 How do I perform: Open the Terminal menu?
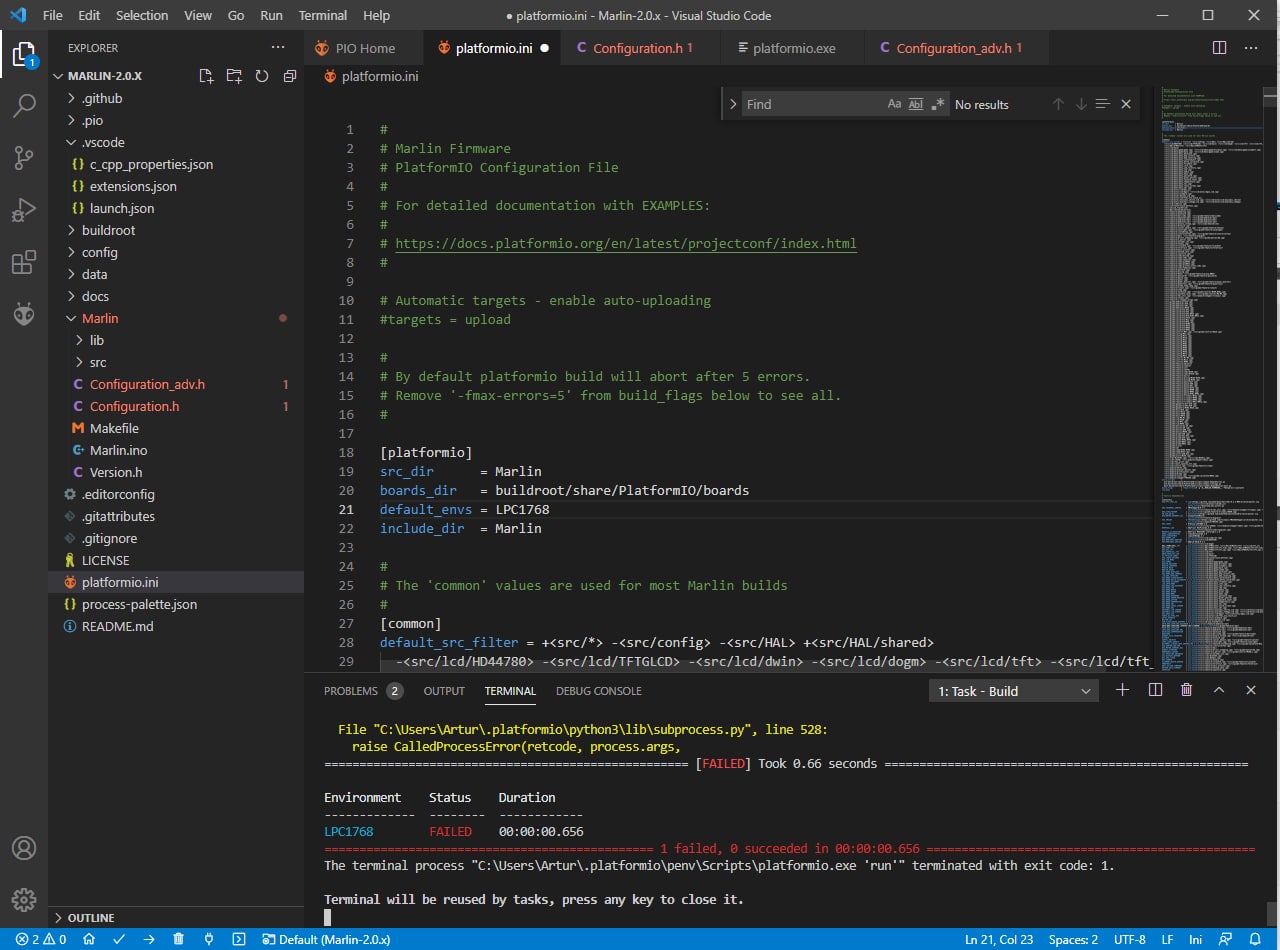click(323, 15)
